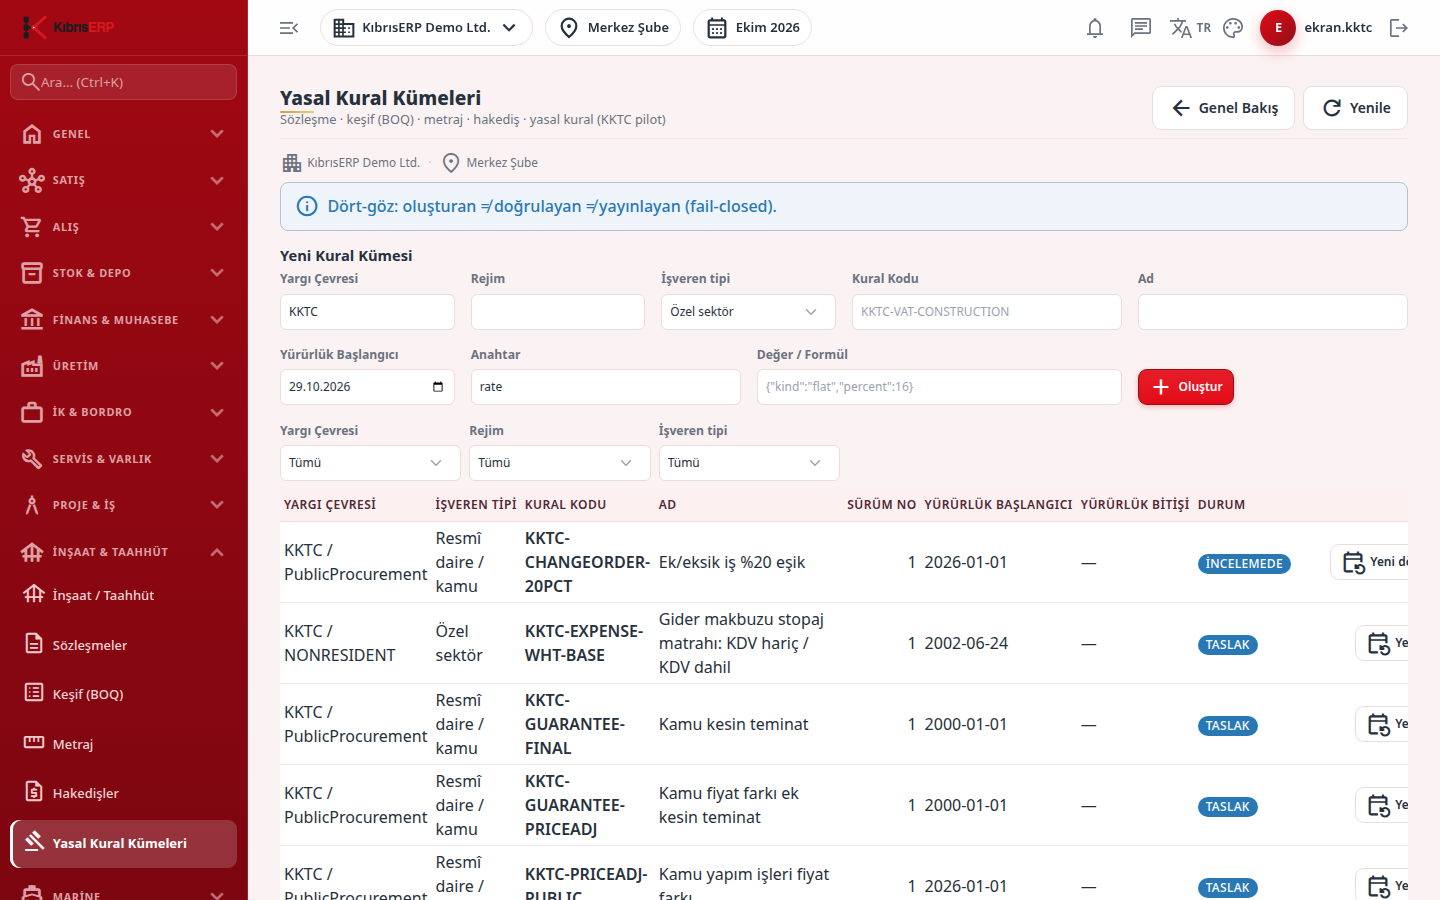Focus the sidebar search field
This screenshot has width=1440, height=900.
(123, 82)
